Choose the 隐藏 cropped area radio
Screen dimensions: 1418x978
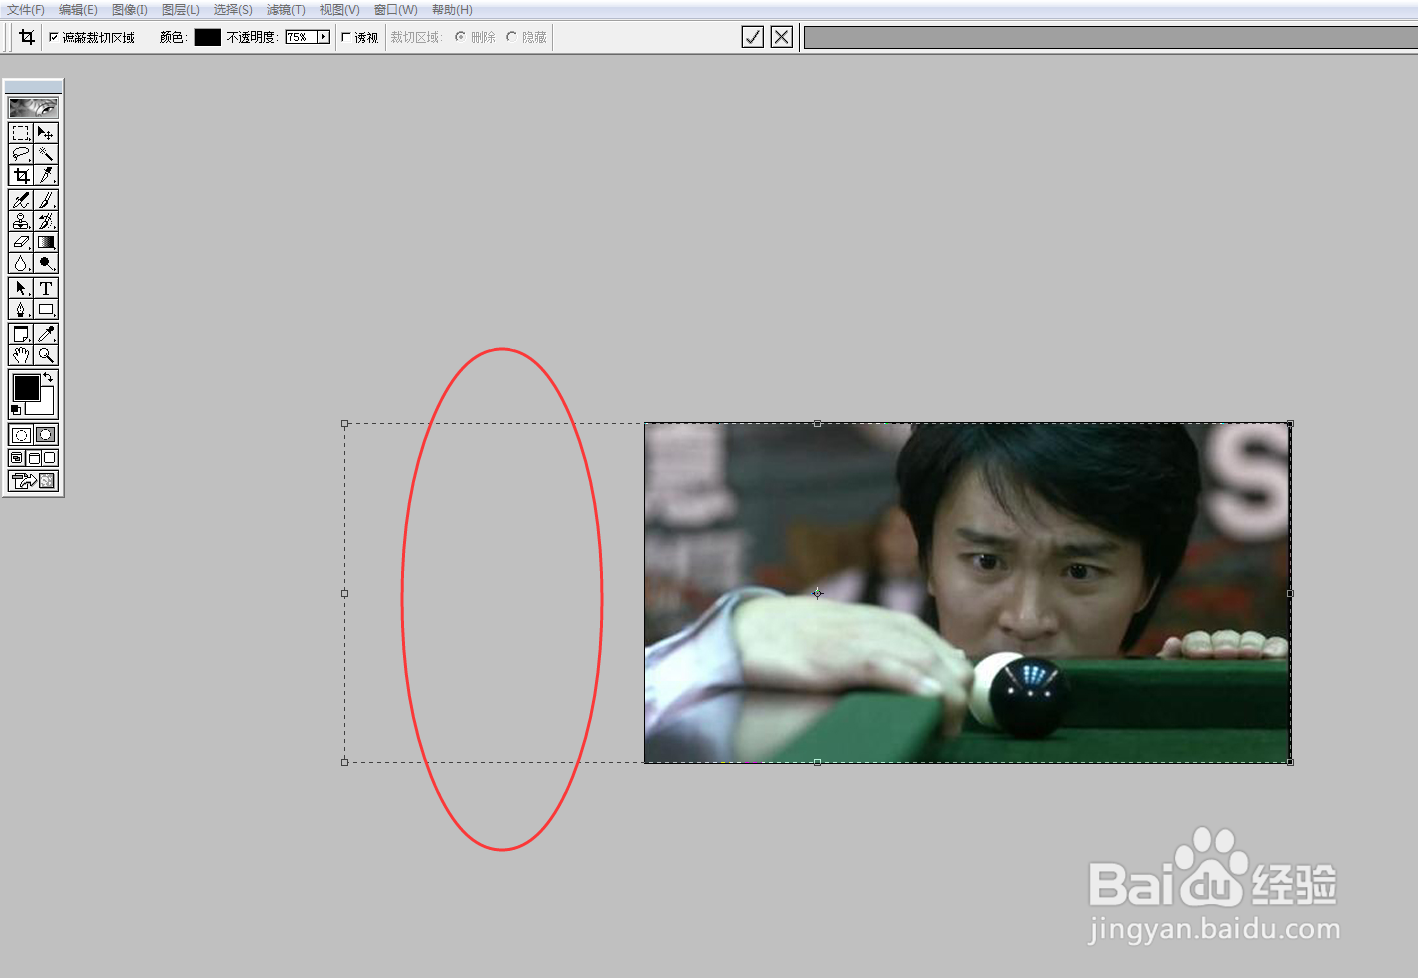pyautogui.click(x=511, y=37)
